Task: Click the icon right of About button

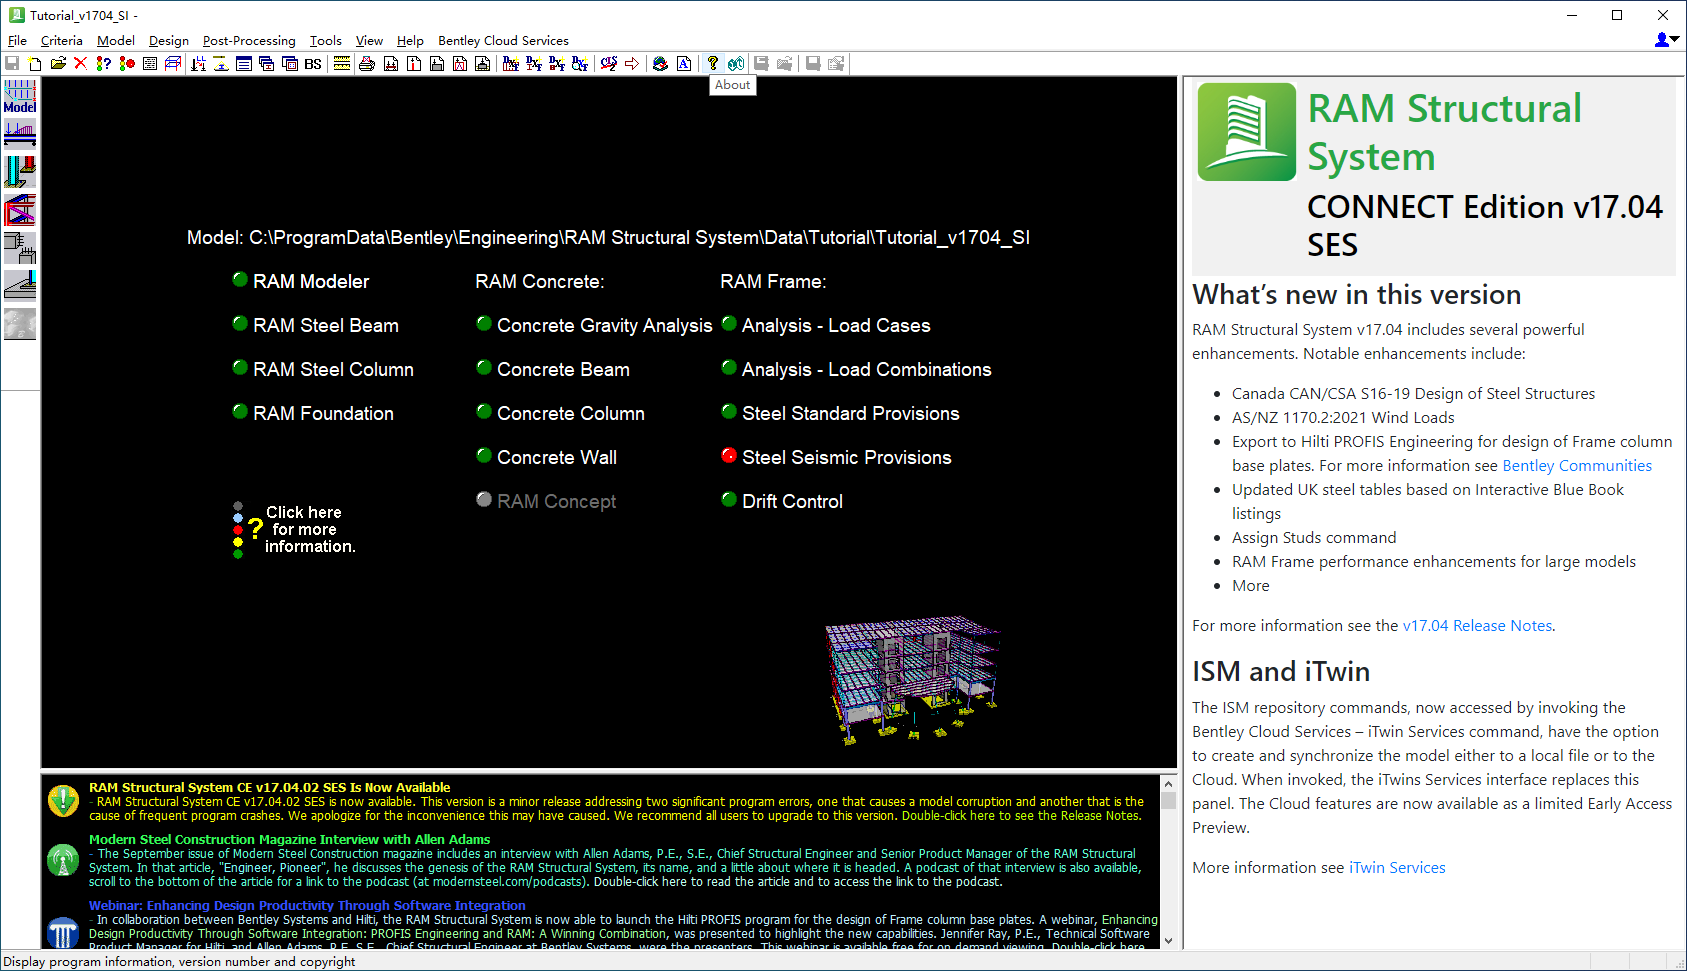Action: pos(736,63)
